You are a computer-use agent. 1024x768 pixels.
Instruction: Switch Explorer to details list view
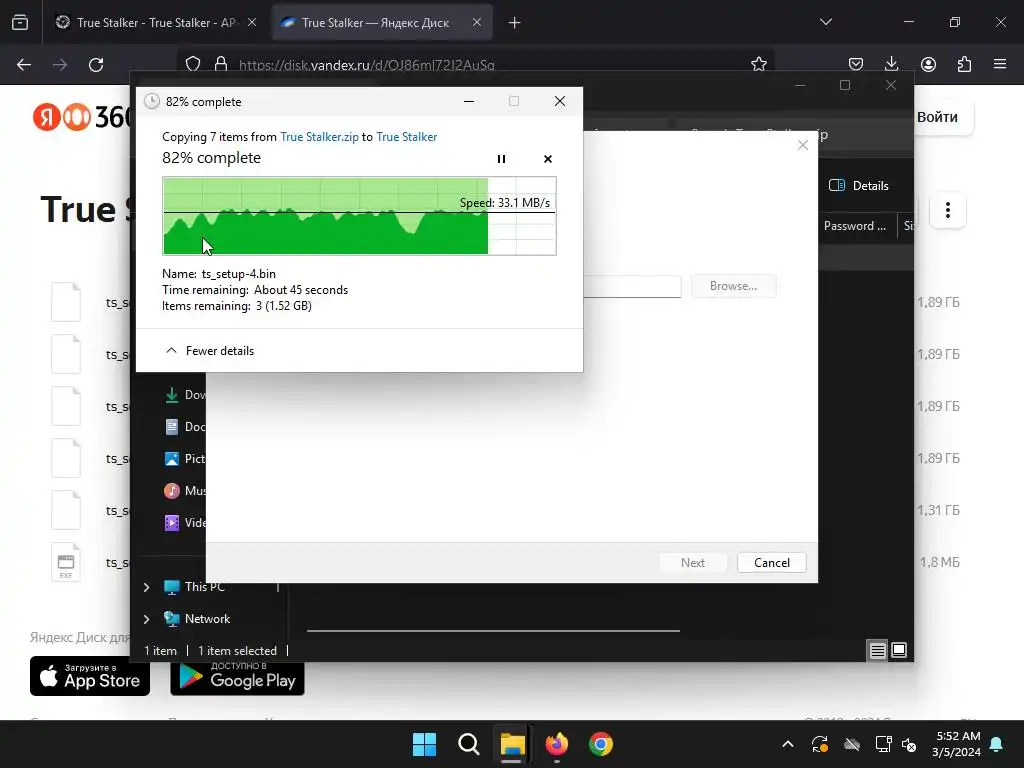(878, 650)
